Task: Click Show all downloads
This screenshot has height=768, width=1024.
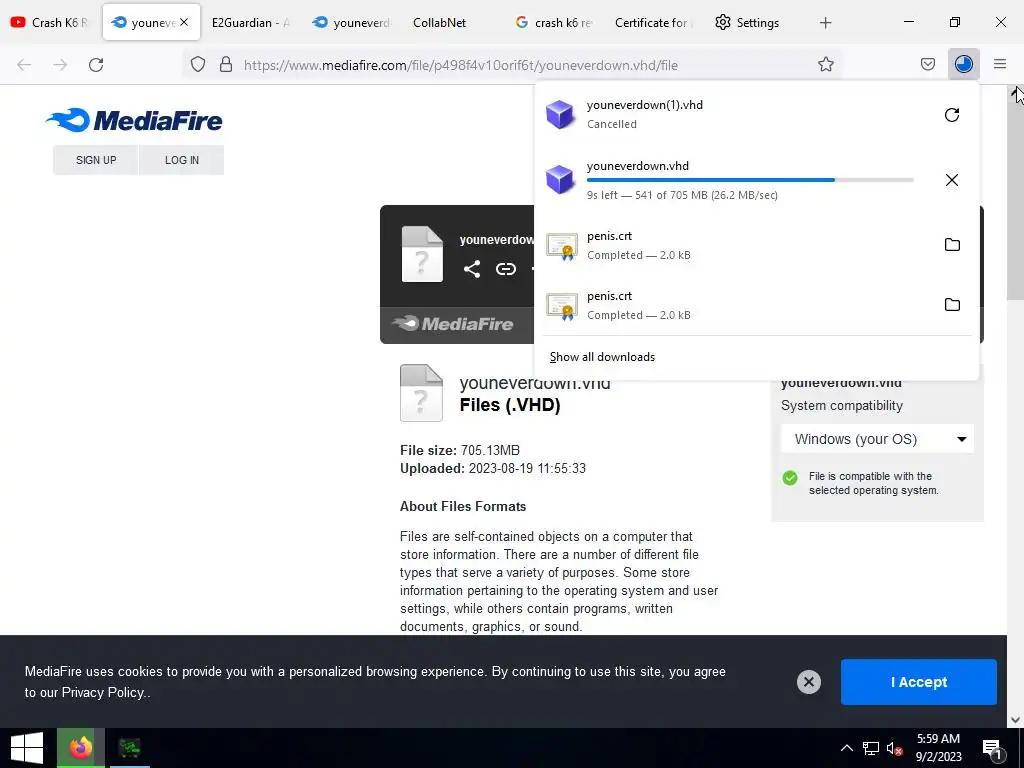Action: pos(602,357)
